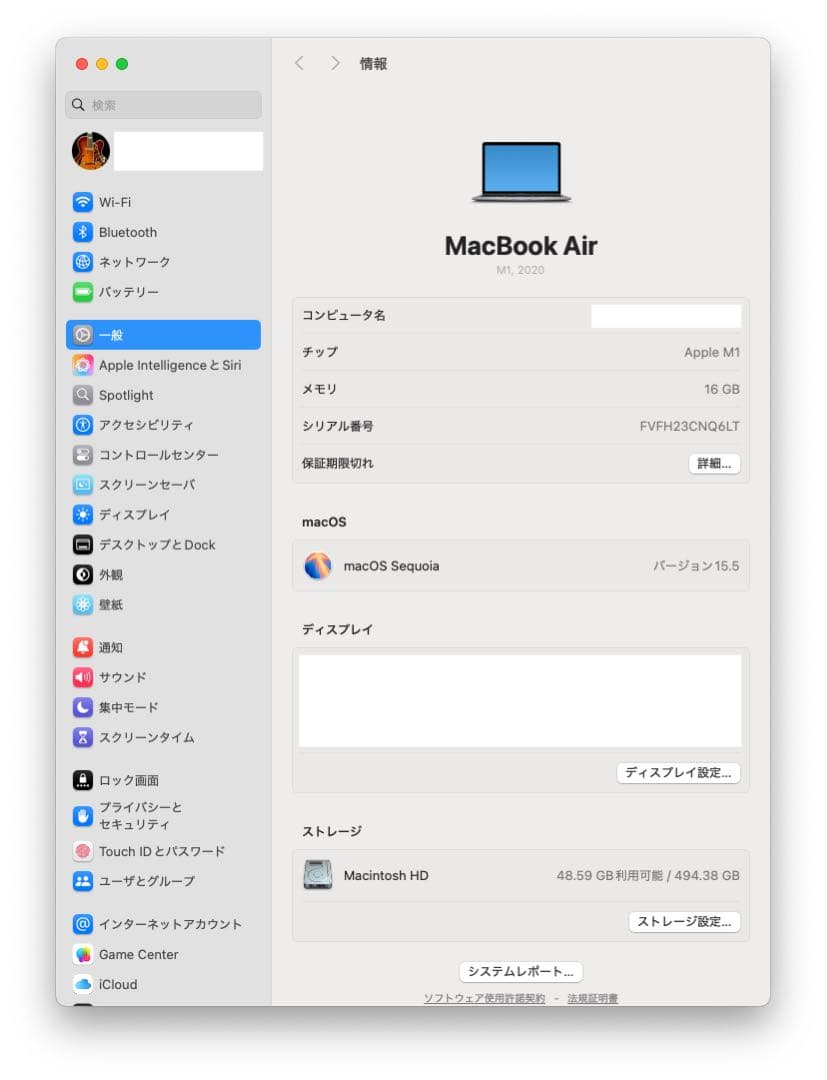Image resolution: width=827 pixels, height=1080 pixels.
Task: Open the スクリーンタイム hourglass icon
Action: click(83, 737)
